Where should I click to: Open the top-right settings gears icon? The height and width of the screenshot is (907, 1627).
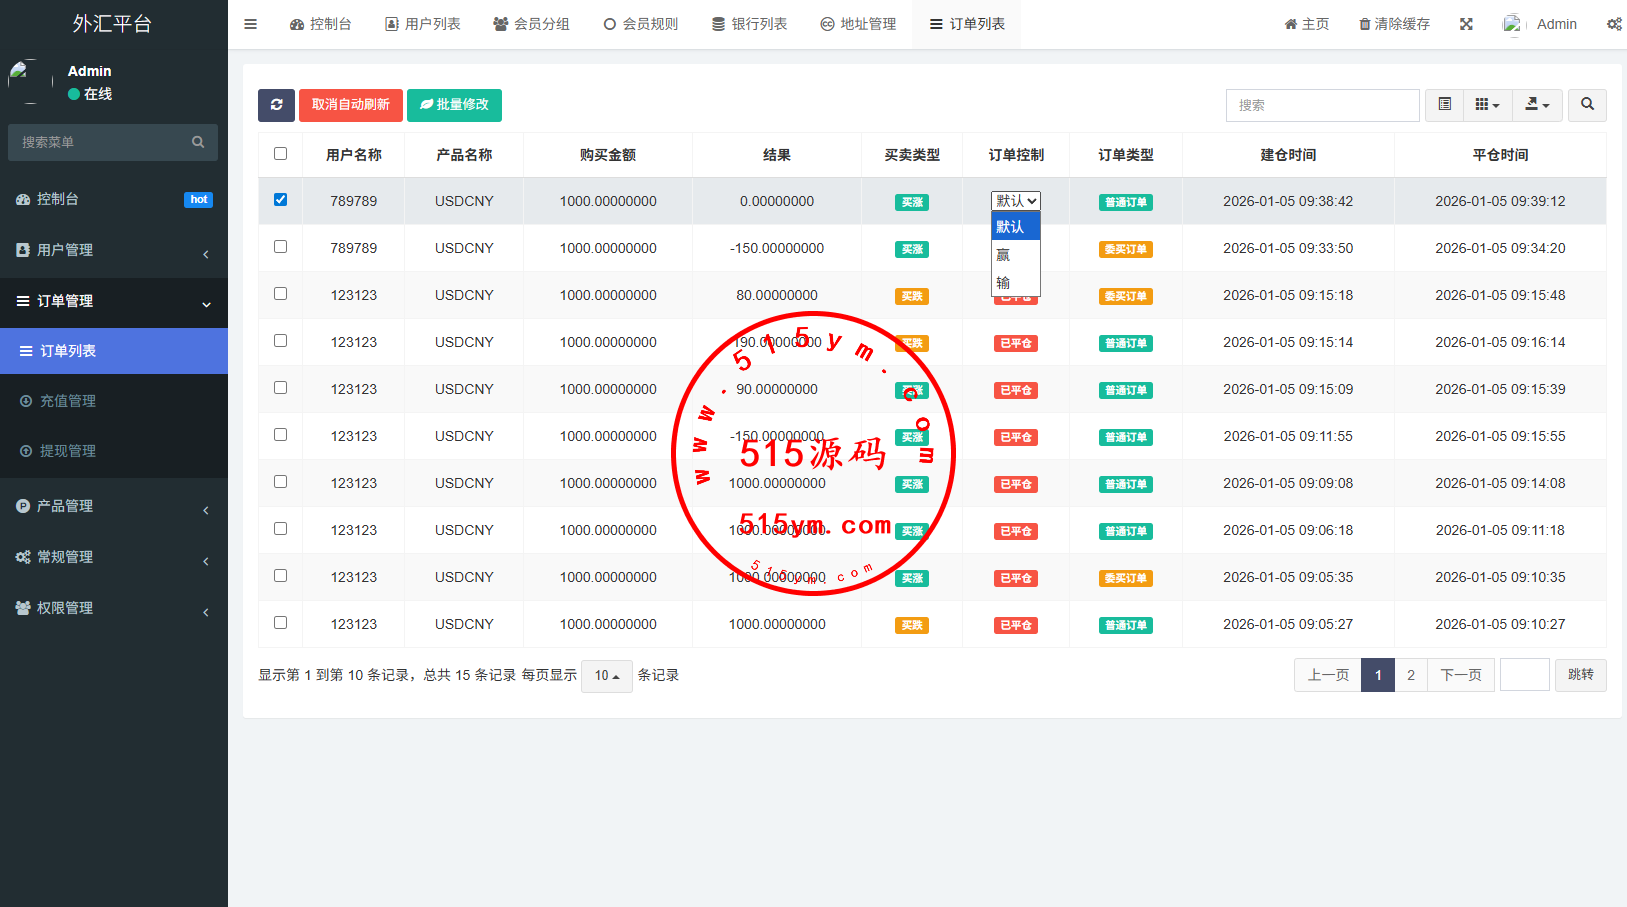click(x=1614, y=24)
